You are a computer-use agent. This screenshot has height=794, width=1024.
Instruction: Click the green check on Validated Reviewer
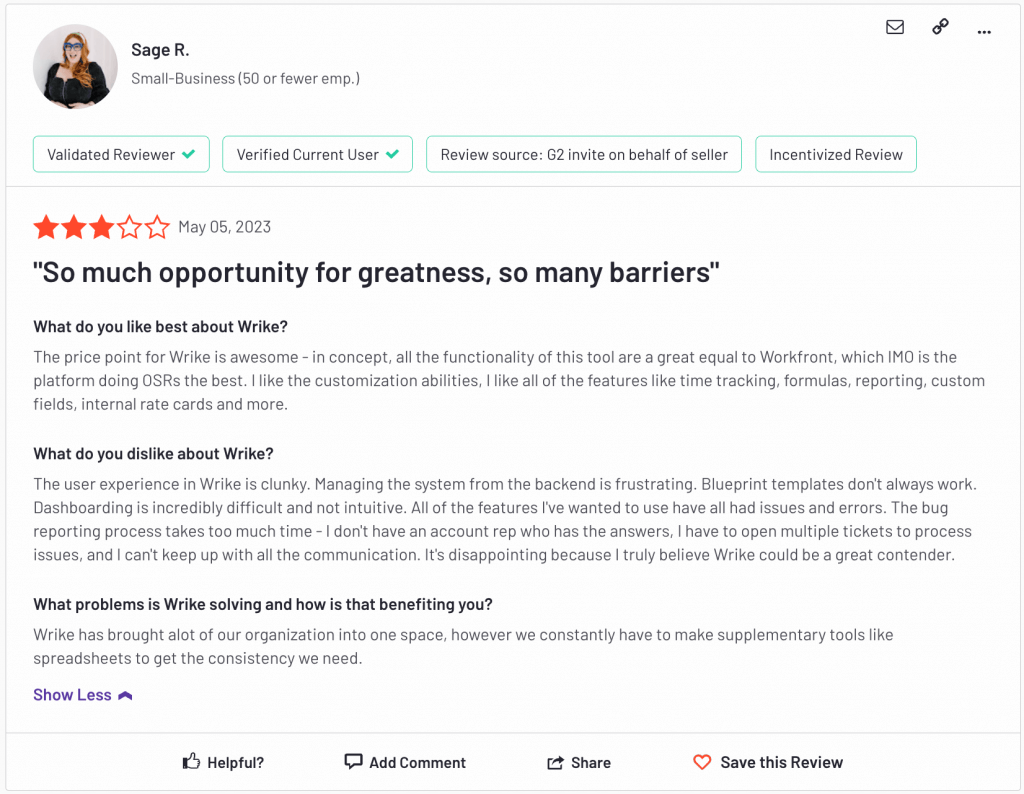coord(189,154)
